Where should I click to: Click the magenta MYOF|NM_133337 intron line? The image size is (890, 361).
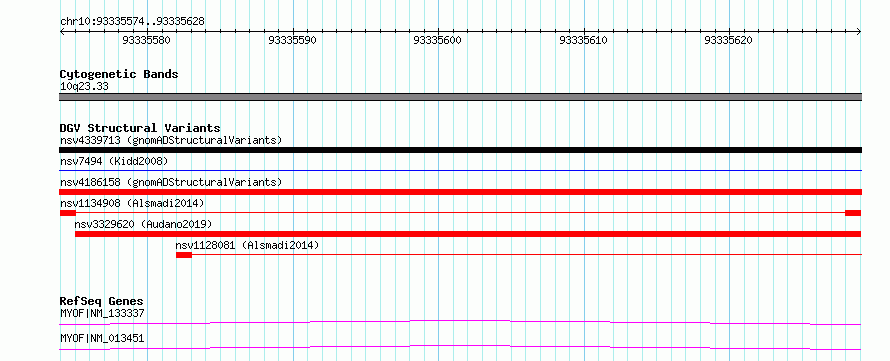pos(460,322)
